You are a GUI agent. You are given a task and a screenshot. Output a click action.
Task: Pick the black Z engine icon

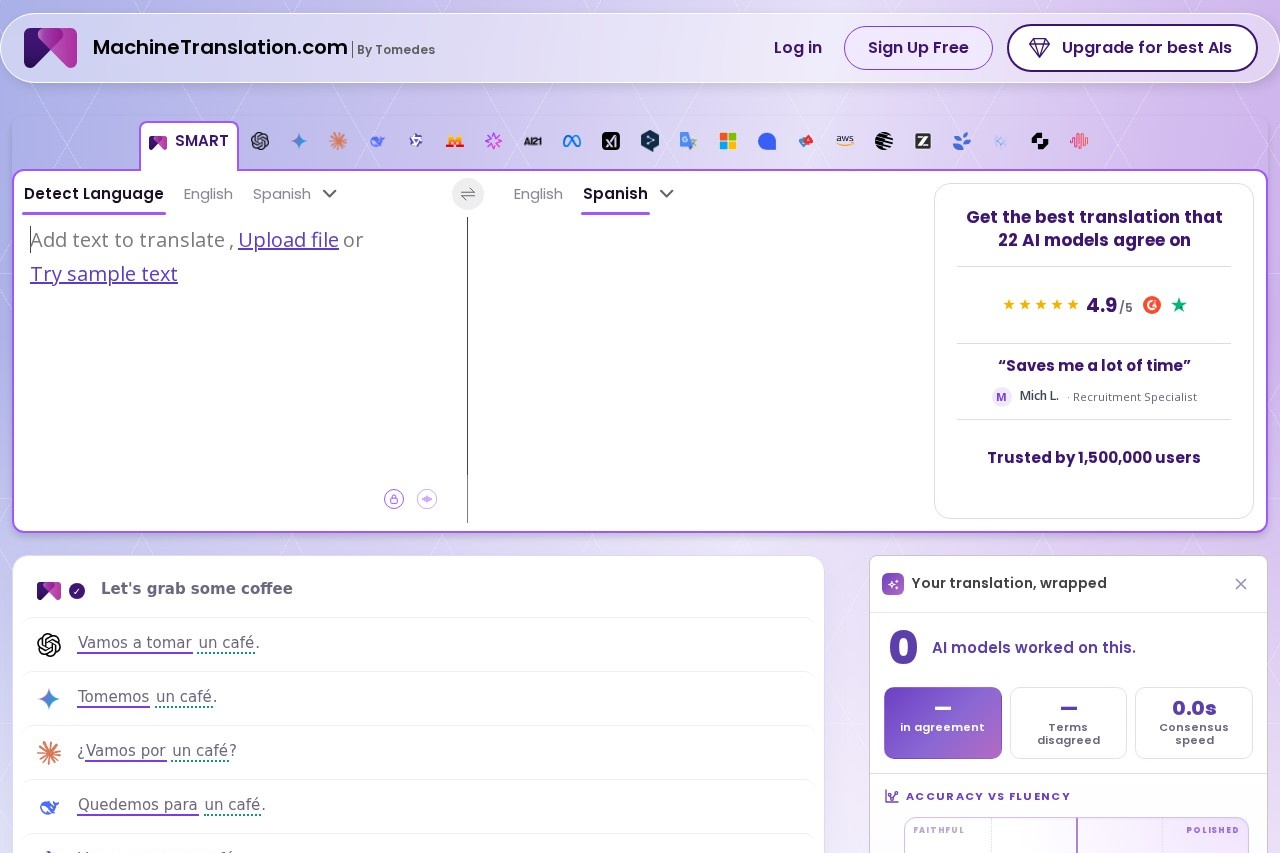(923, 141)
